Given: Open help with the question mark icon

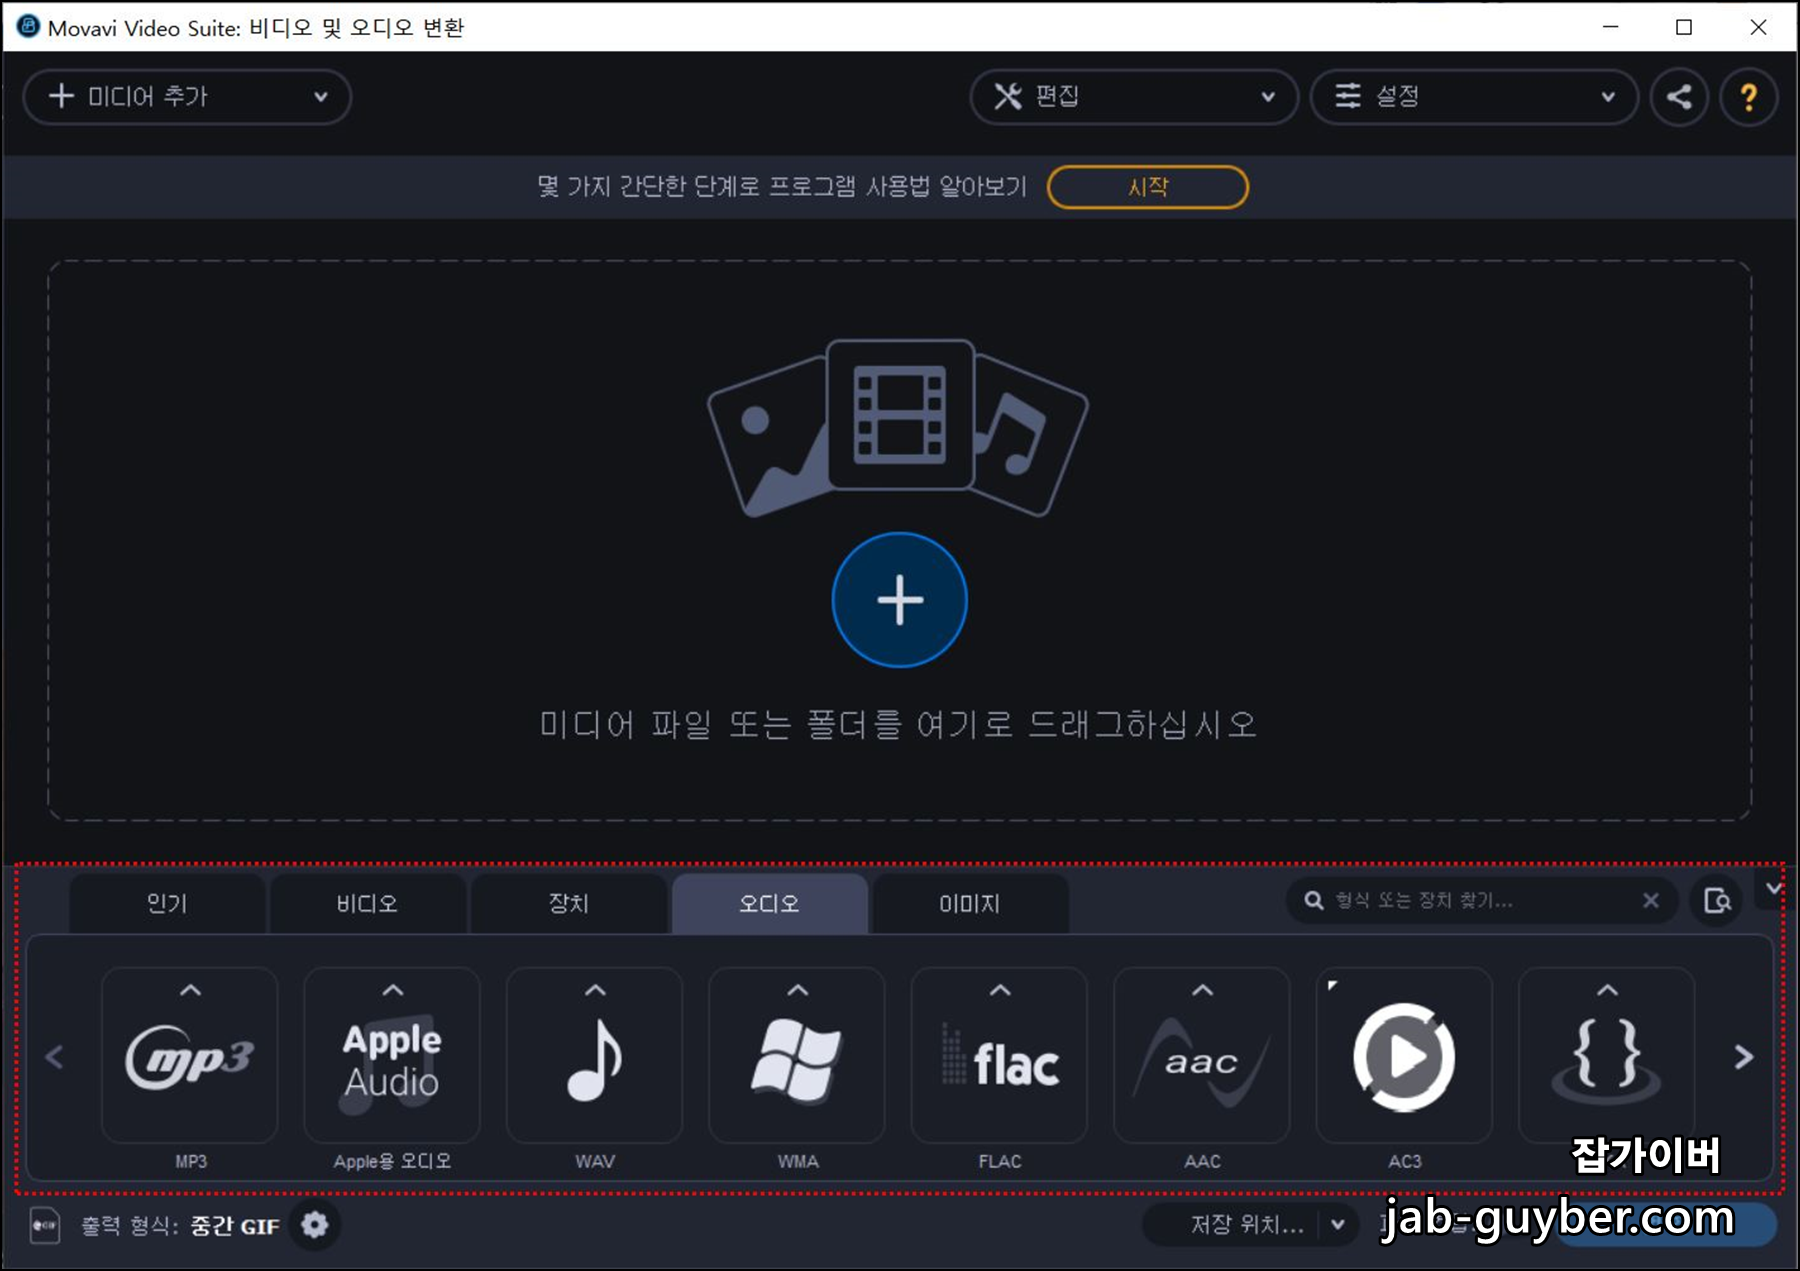Looking at the screenshot, I should coord(1748,97).
